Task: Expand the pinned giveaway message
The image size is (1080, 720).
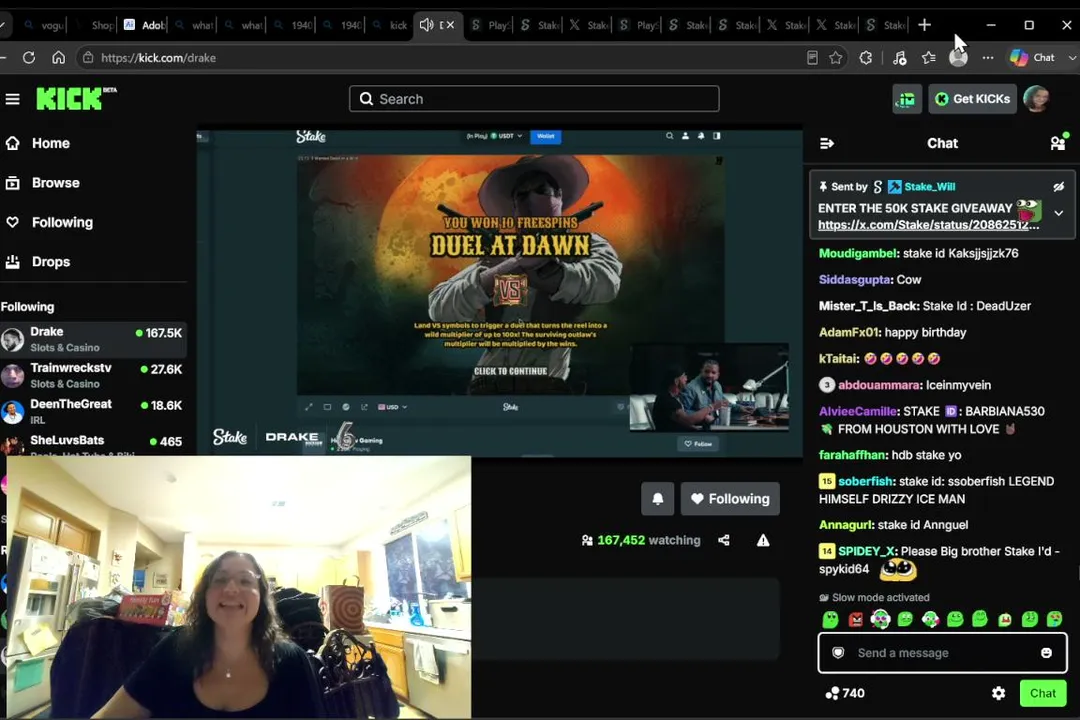Action: (x=1059, y=214)
